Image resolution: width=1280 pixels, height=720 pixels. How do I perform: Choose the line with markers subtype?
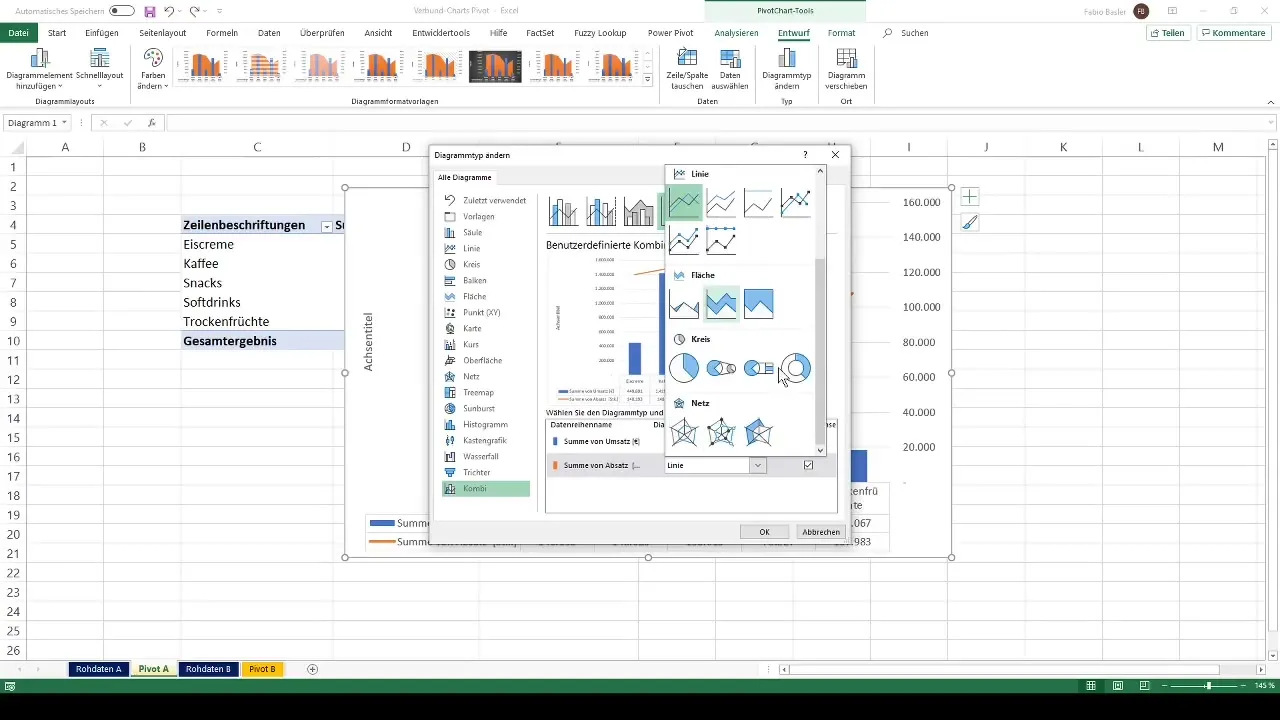click(x=795, y=203)
